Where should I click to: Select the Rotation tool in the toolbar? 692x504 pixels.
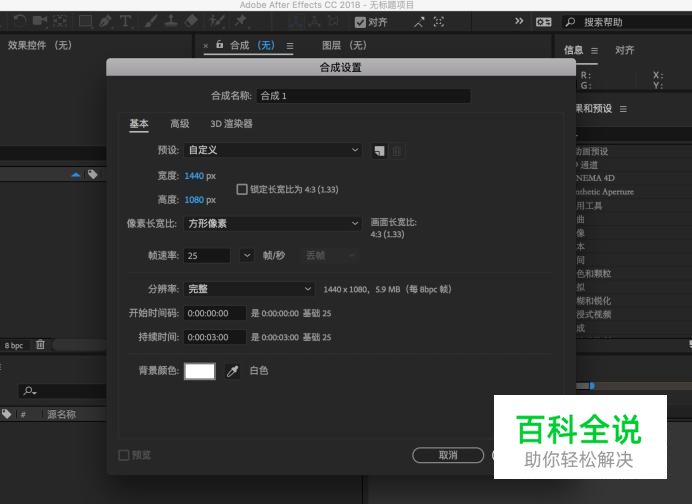[19, 21]
